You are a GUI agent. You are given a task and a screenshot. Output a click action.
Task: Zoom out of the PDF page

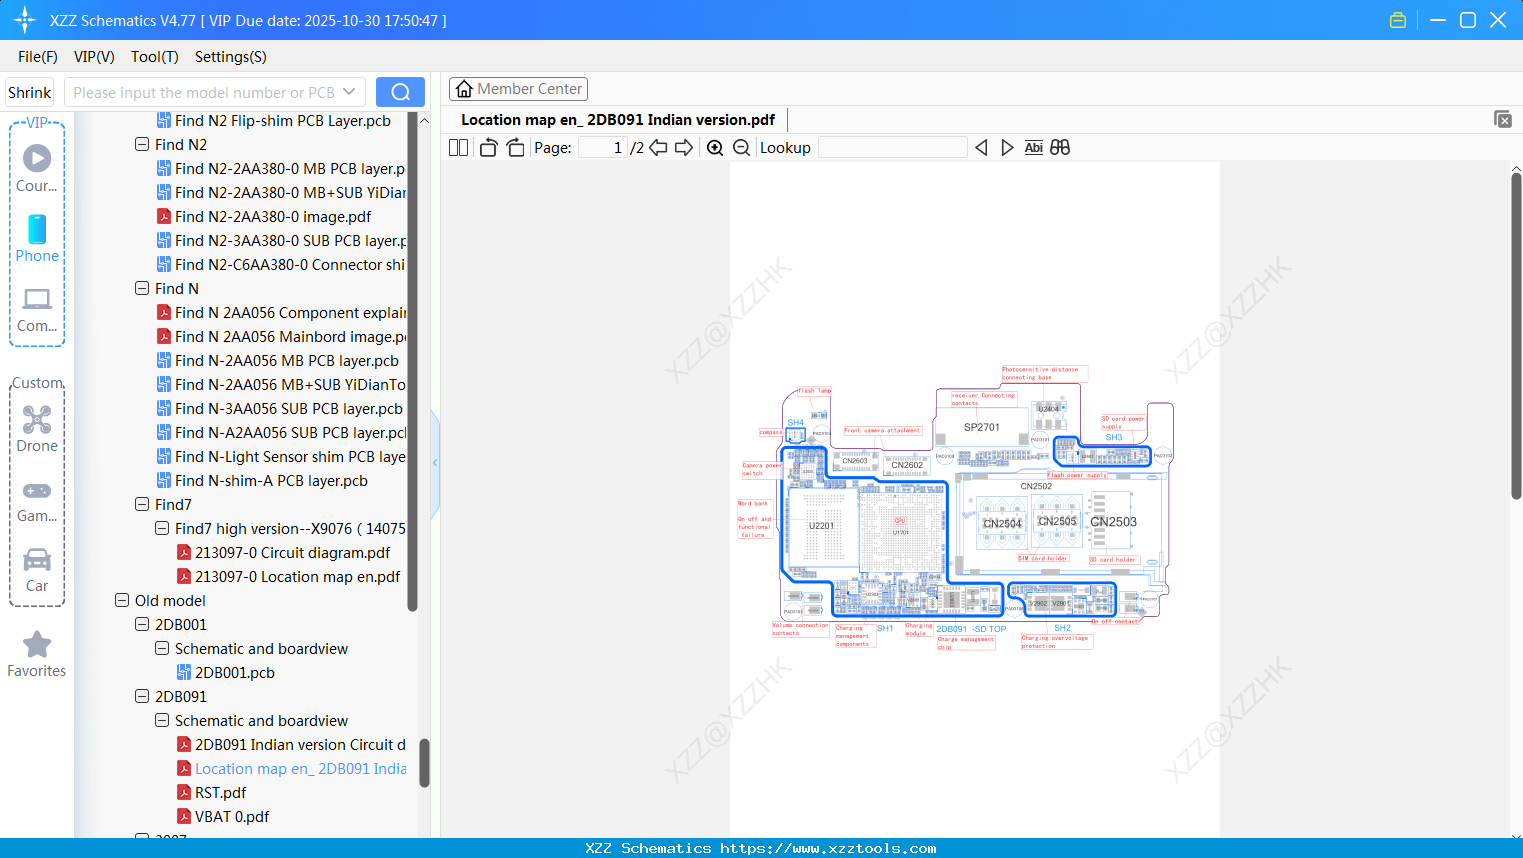(x=741, y=148)
